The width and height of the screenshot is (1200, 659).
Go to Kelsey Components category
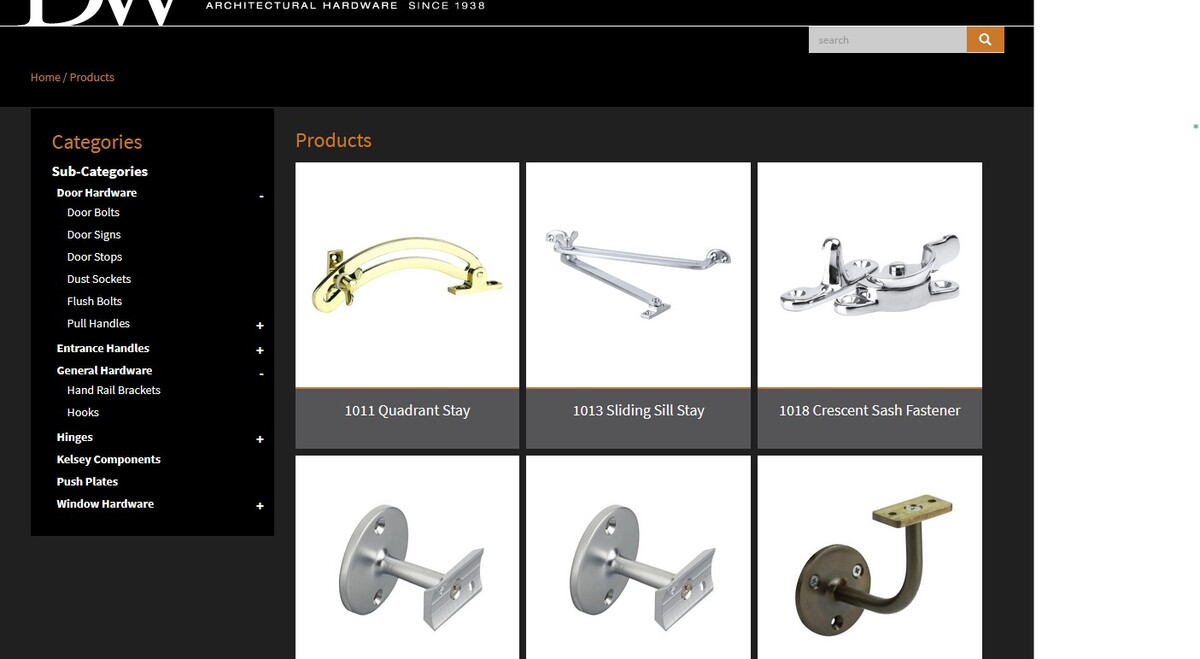click(x=108, y=459)
